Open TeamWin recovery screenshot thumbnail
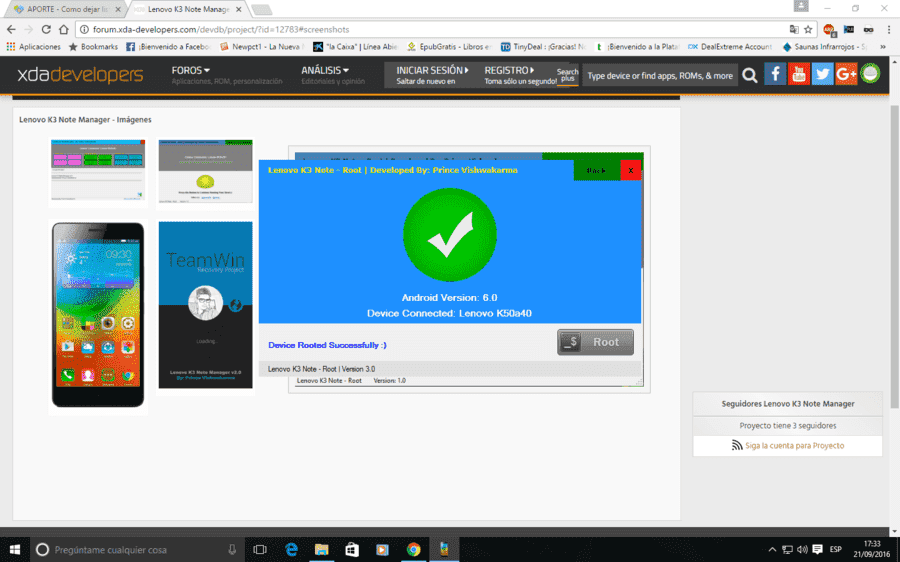 tap(205, 305)
